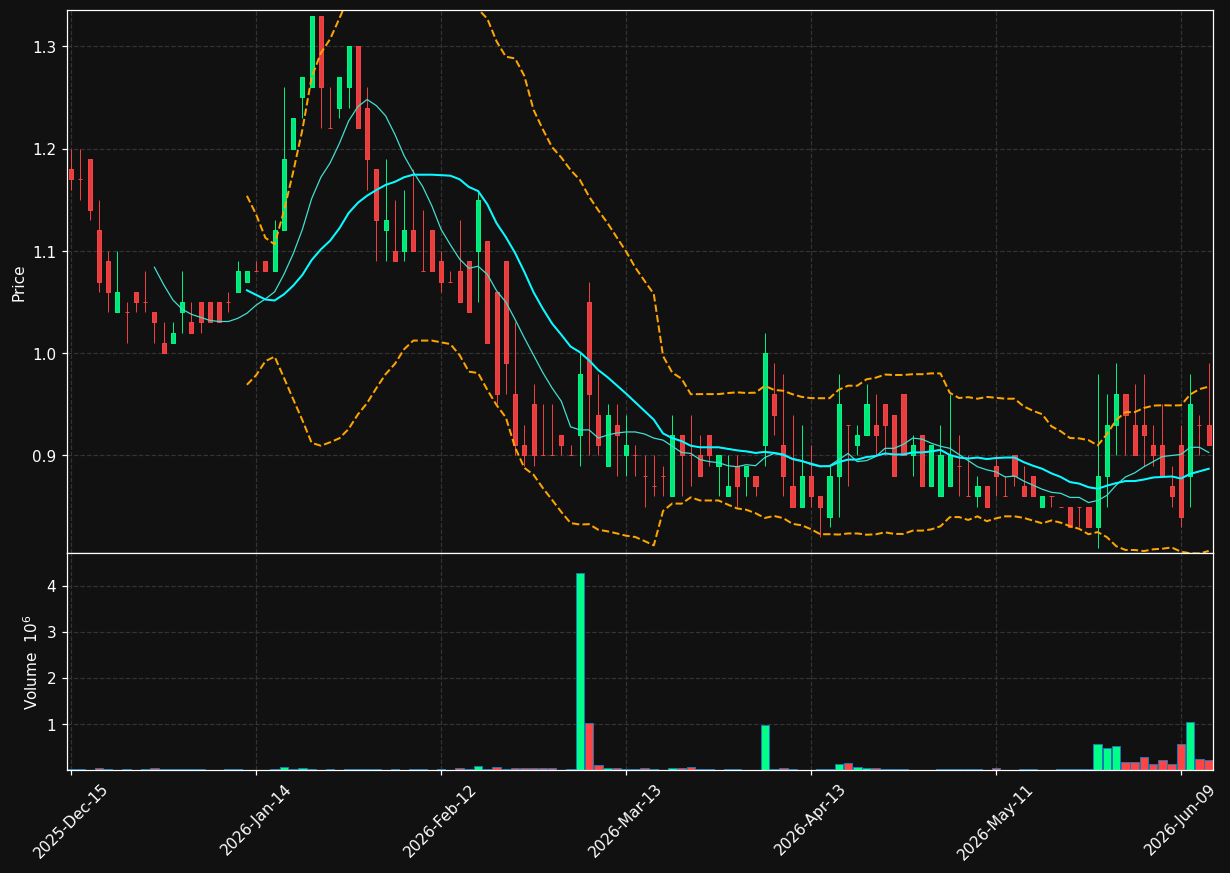Click the red volume bar beside the tallest bar
The height and width of the screenshot is (873, 1230).
[589, 746]
